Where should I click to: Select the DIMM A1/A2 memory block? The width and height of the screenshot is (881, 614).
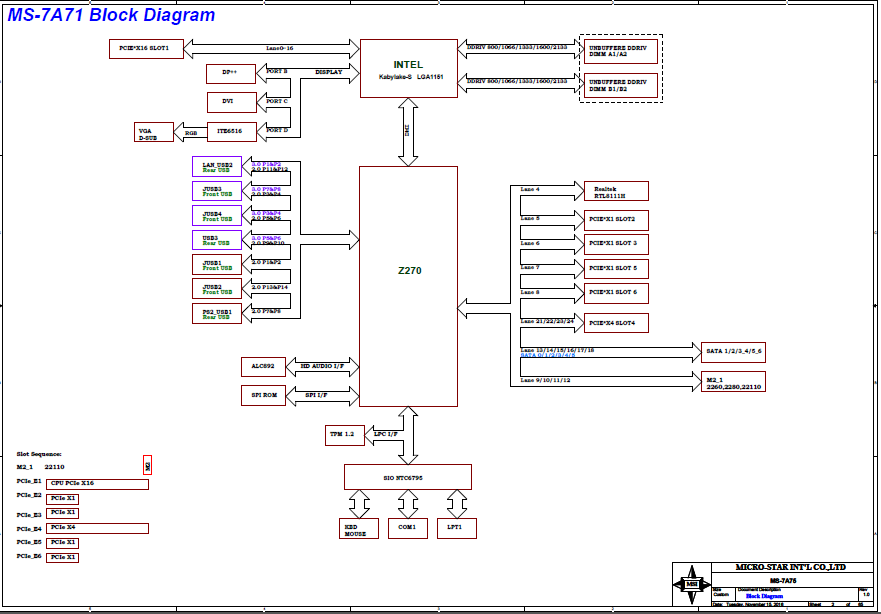pyautogui.click(x=620, y=51)
